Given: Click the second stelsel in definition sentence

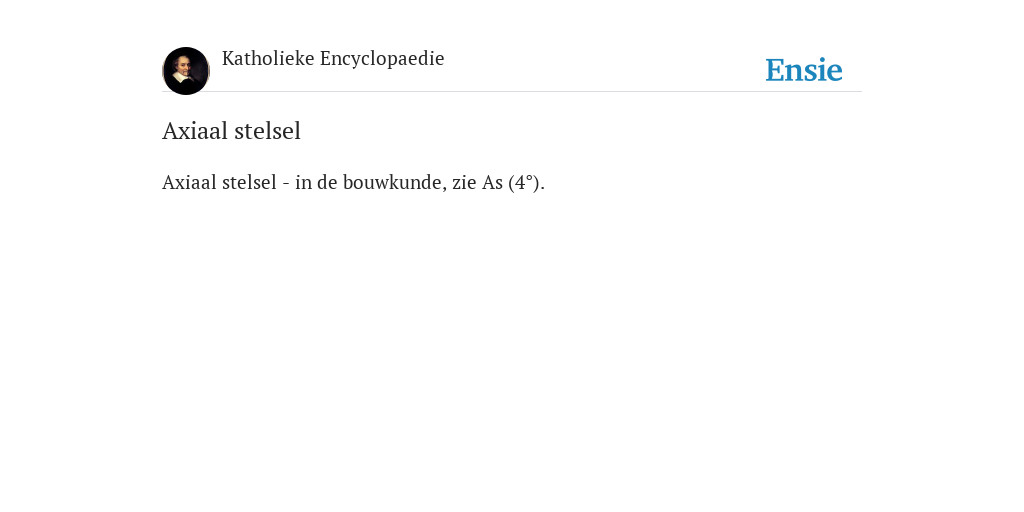Looking at the screenshot, I should [249, 182].
